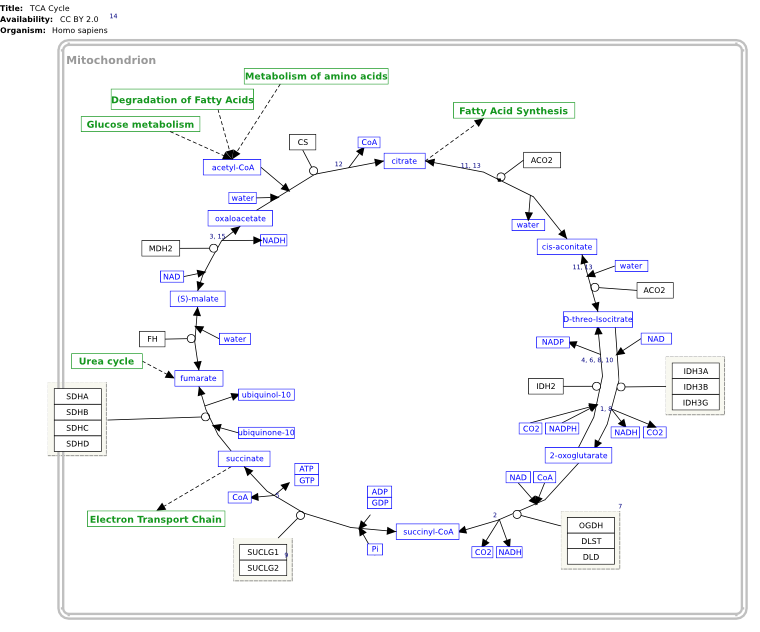This screenshot has width=760, height=632.
Task: Click the cis-aconitate metabolite node
Action: (567, 247)
